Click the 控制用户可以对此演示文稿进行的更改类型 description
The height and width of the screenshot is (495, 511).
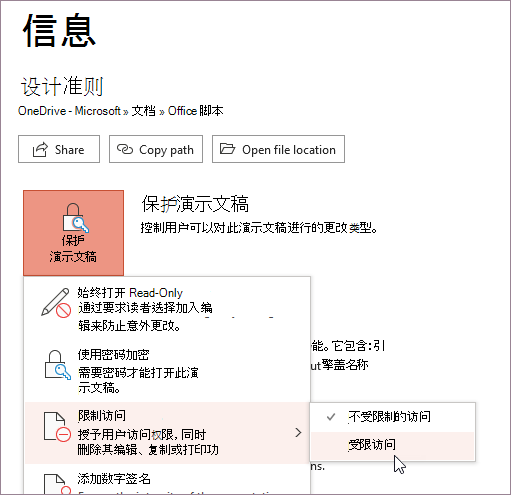point(259,228)
